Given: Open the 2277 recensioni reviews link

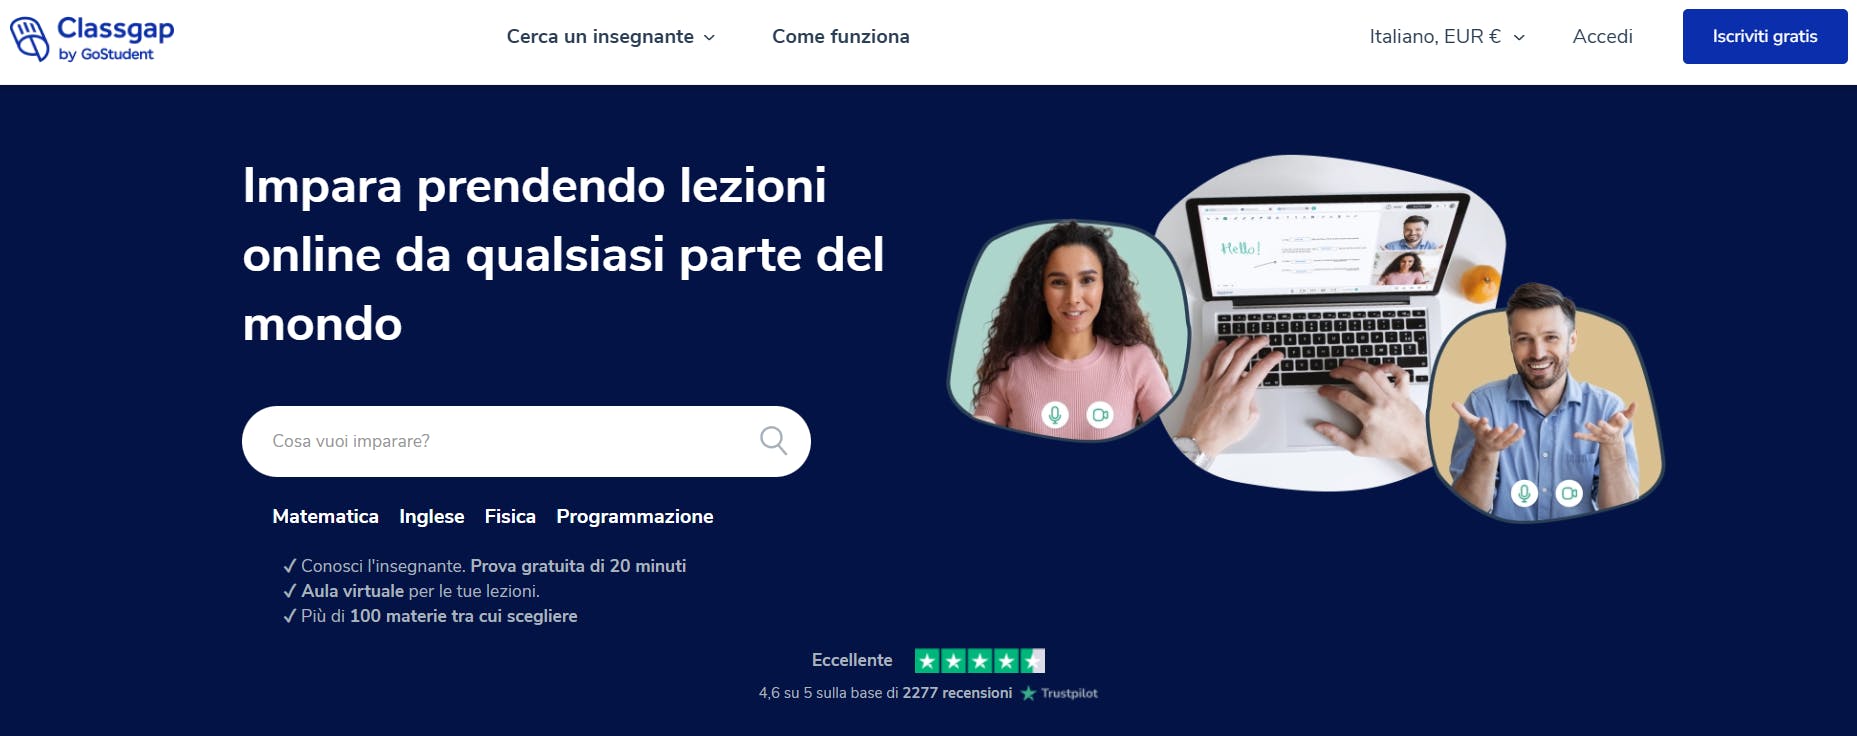Looking at the screenshot, I should click(957, 693).
